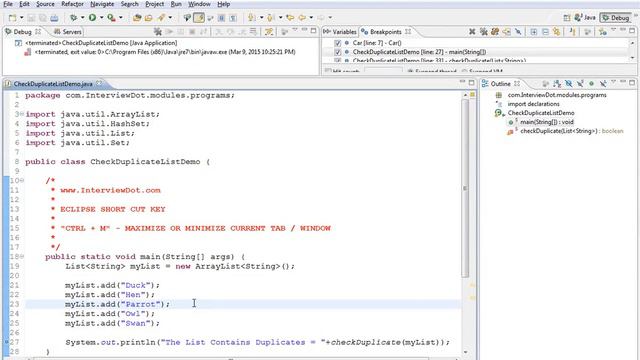The width and height of the screenshot is (640, 360).
Task: Switch to the Java perspective
Action: pyautogui.click(x=585, y=18)
